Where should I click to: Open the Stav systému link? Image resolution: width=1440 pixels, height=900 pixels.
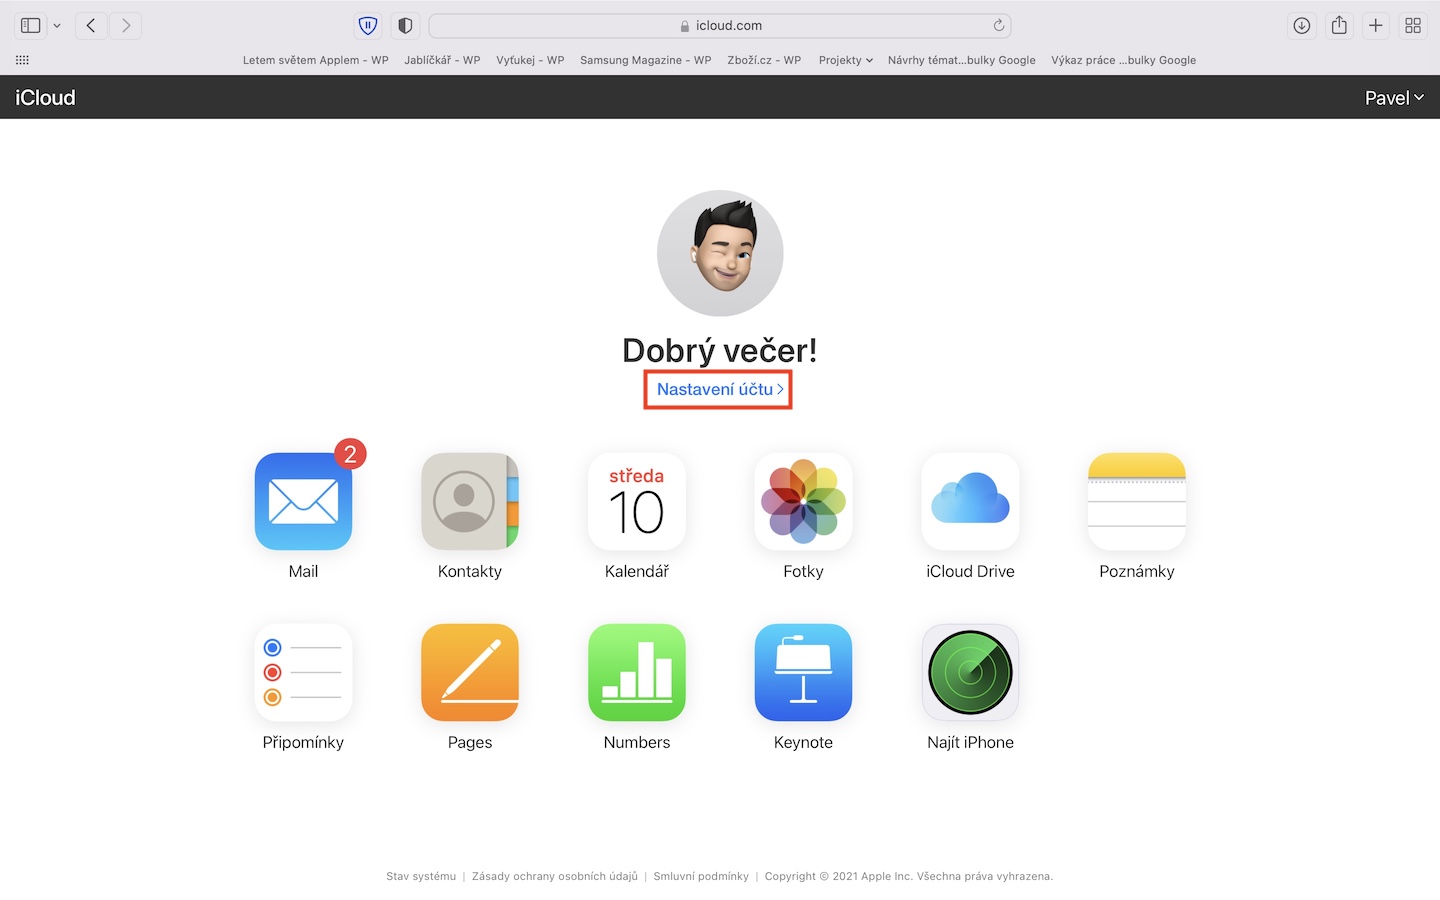(x=421, y=876)
